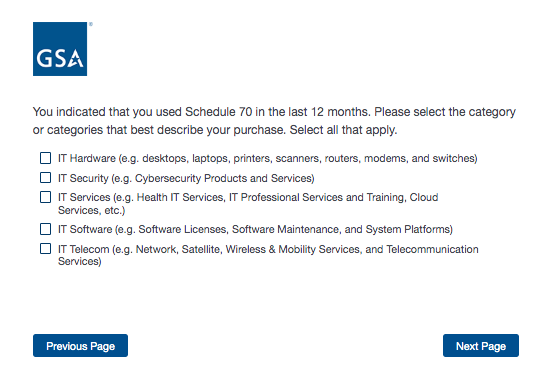Click the 'Schedule 70' text in the question

tap(218, 112)
